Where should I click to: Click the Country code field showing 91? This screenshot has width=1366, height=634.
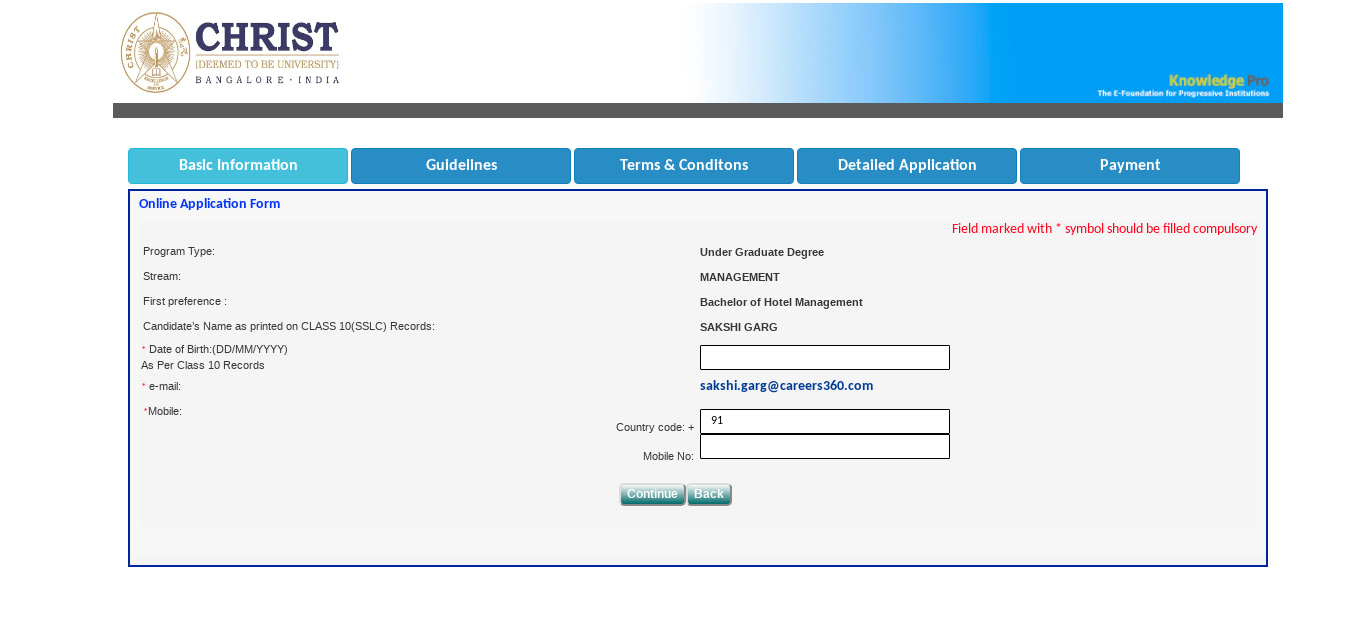(824, 420)
